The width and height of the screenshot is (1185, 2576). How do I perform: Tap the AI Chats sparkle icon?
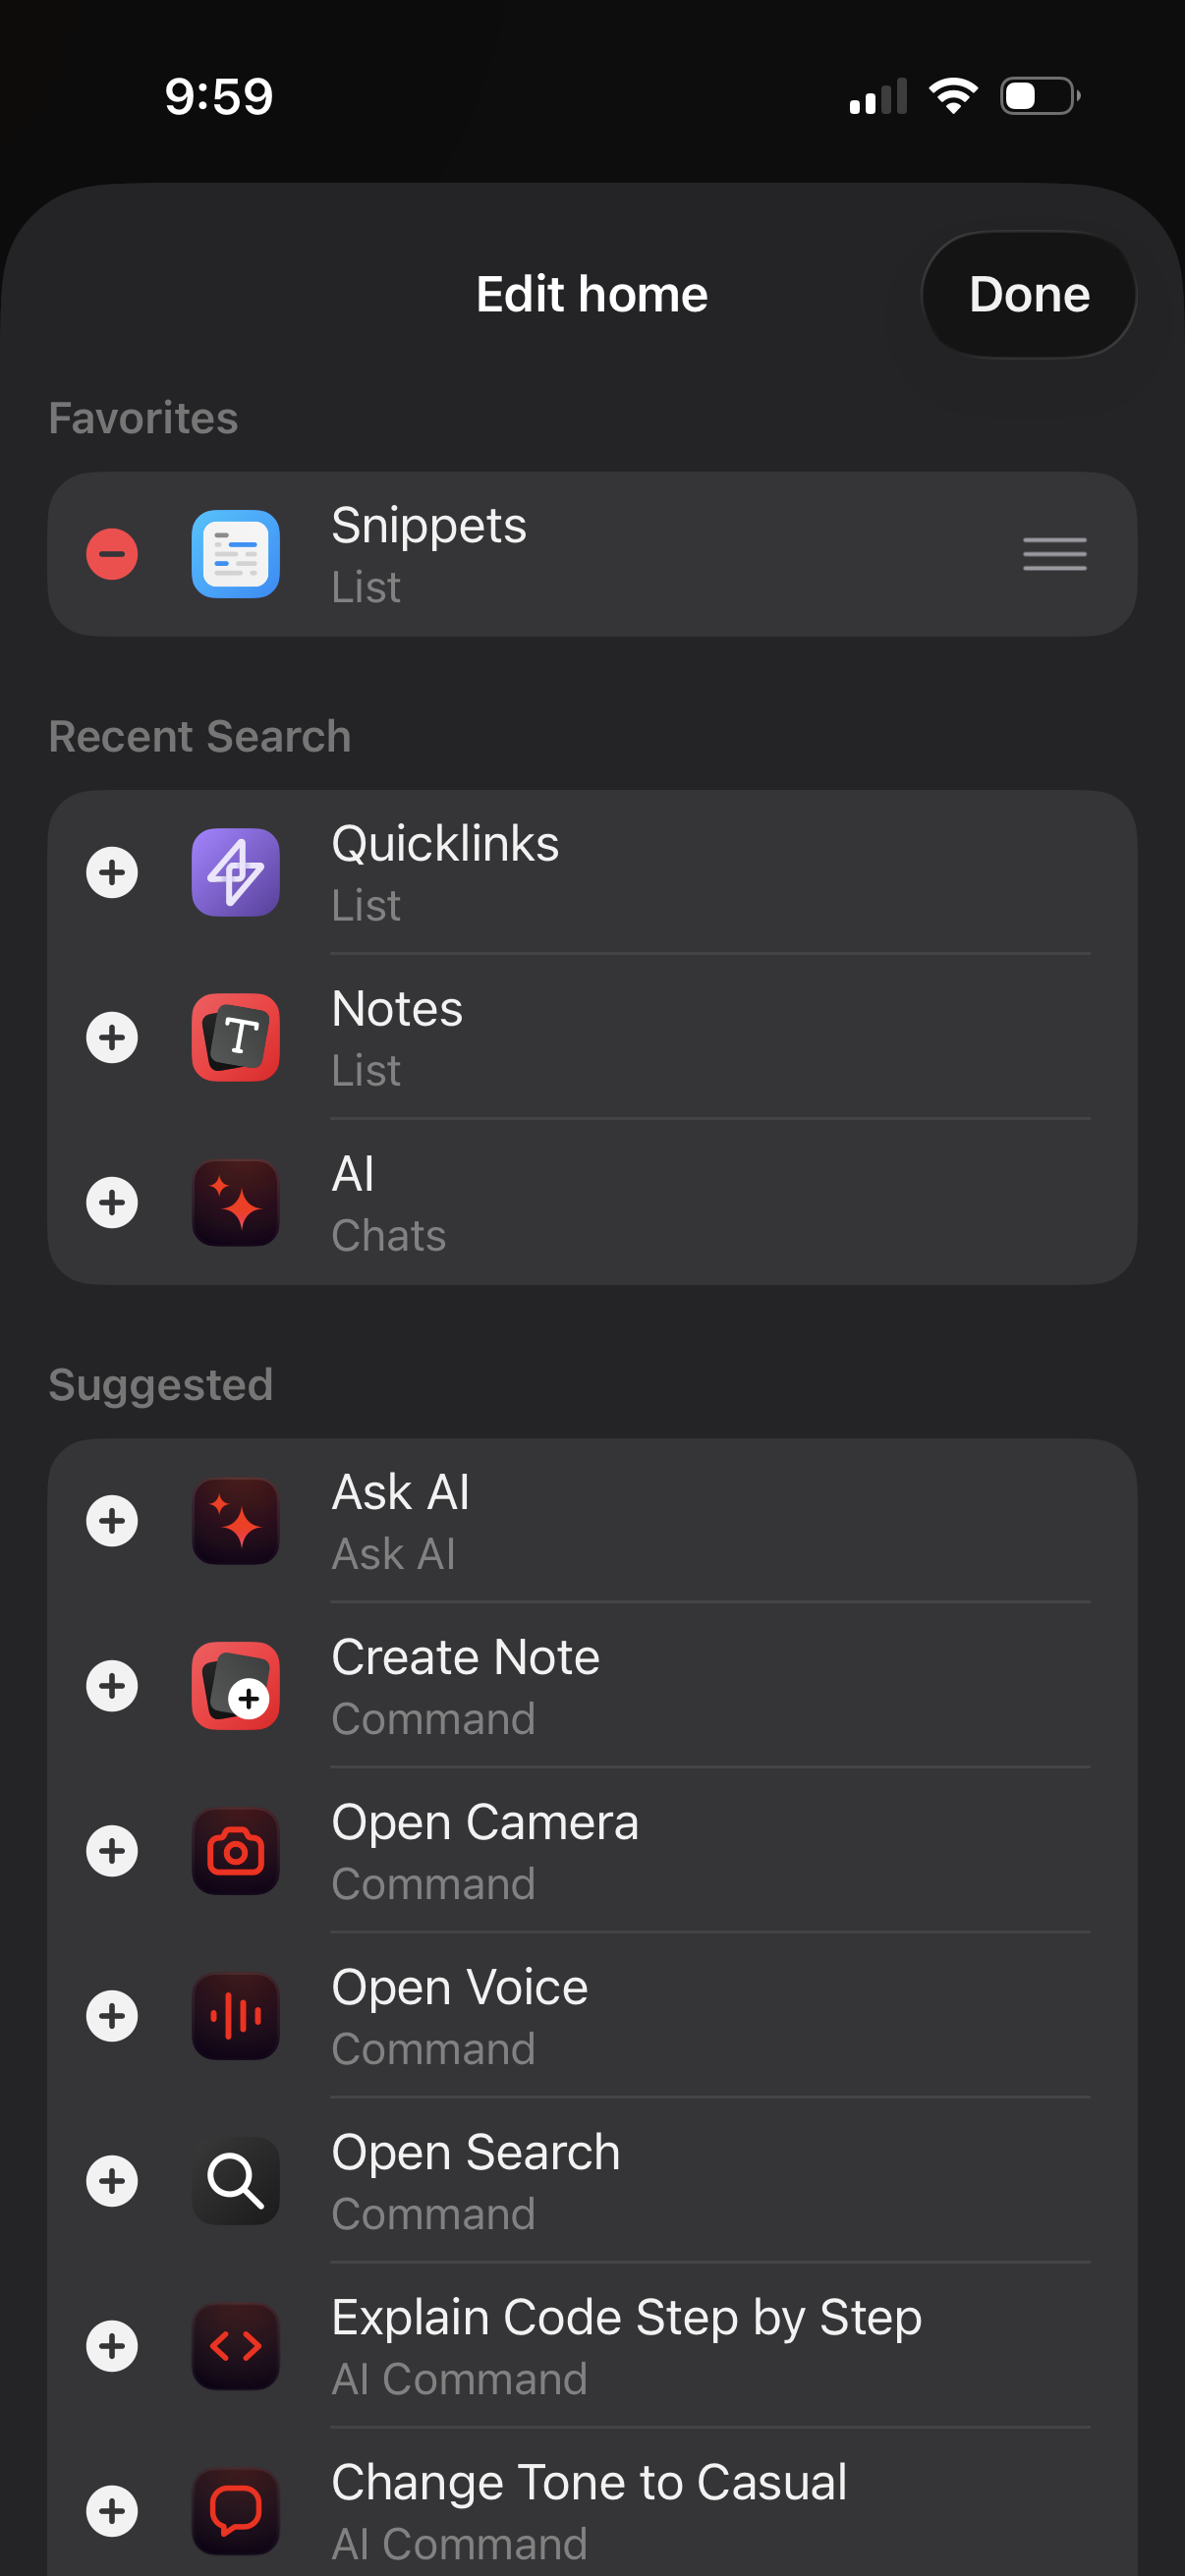point(235,1202)
